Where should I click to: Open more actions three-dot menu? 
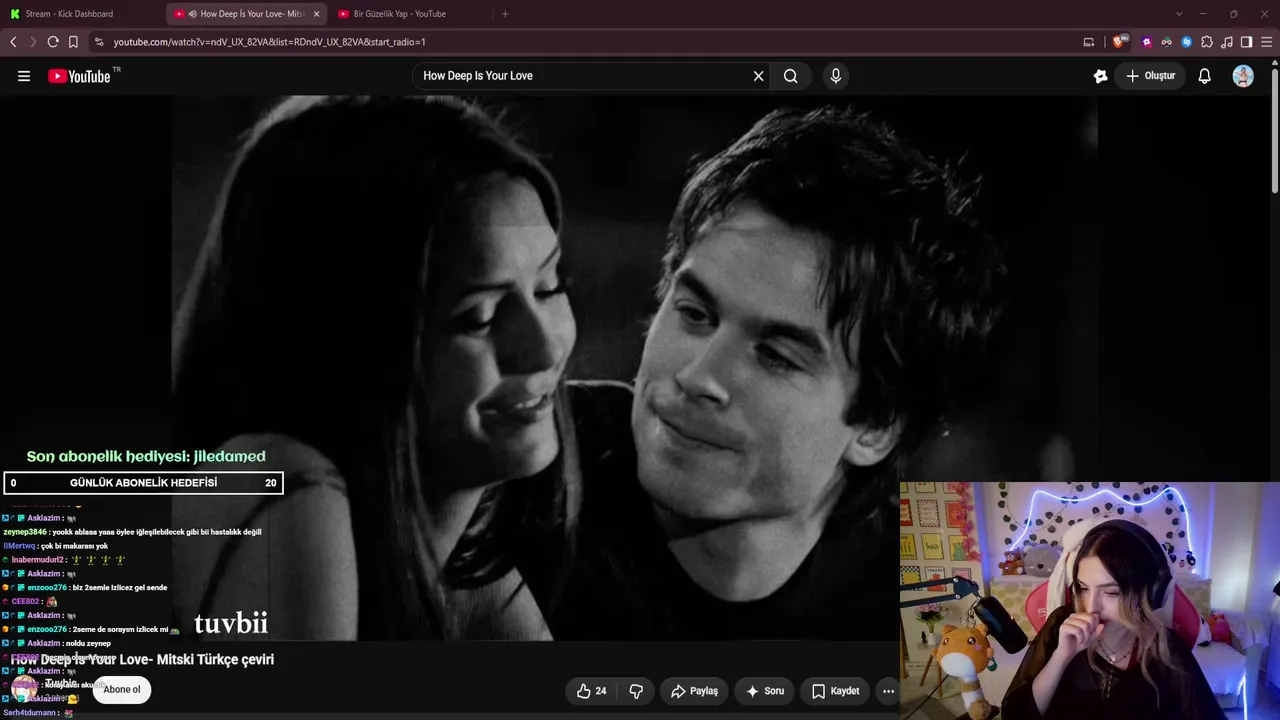coord(888,691)
